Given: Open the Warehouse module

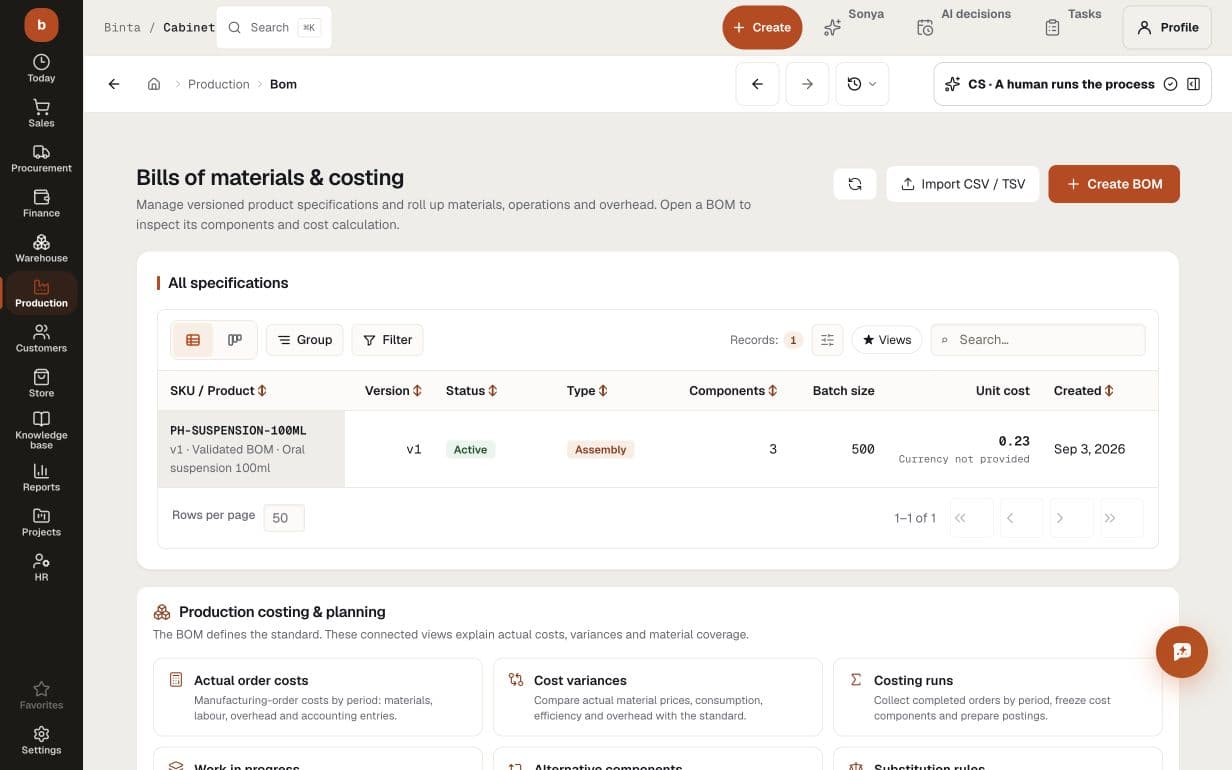Looking at the screenshot, I should click(x=41, y=248).
